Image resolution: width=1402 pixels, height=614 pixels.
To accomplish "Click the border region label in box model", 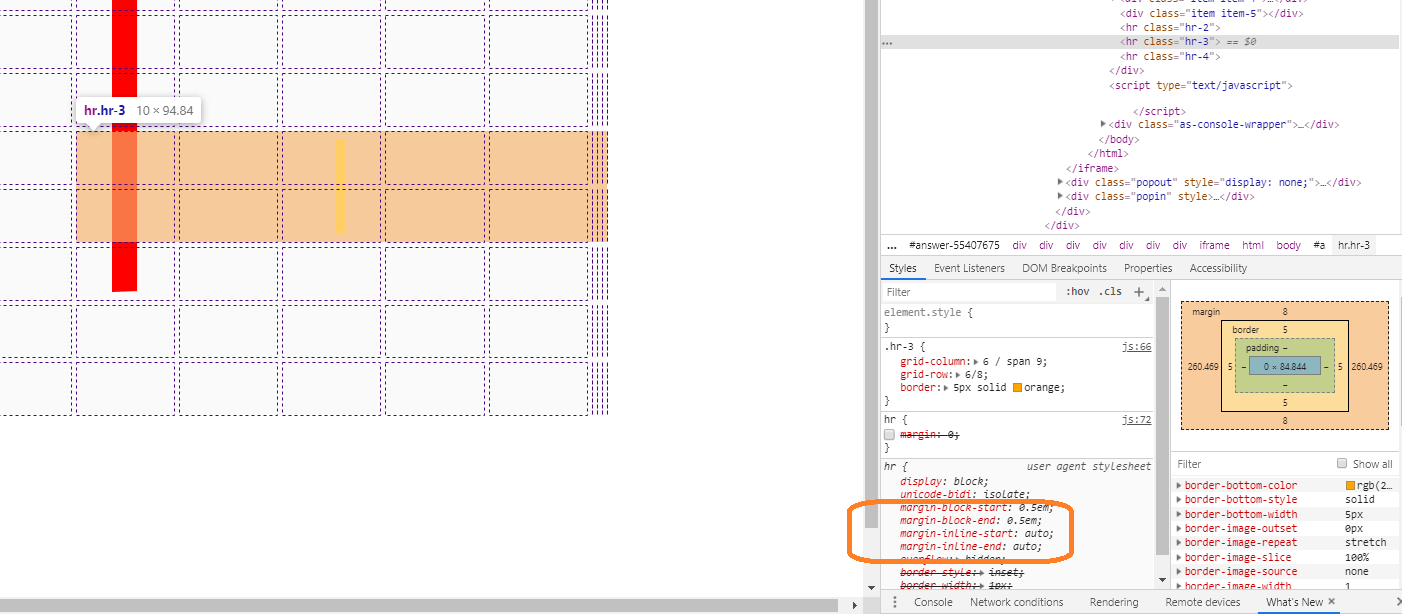I will click(1245, 330).
